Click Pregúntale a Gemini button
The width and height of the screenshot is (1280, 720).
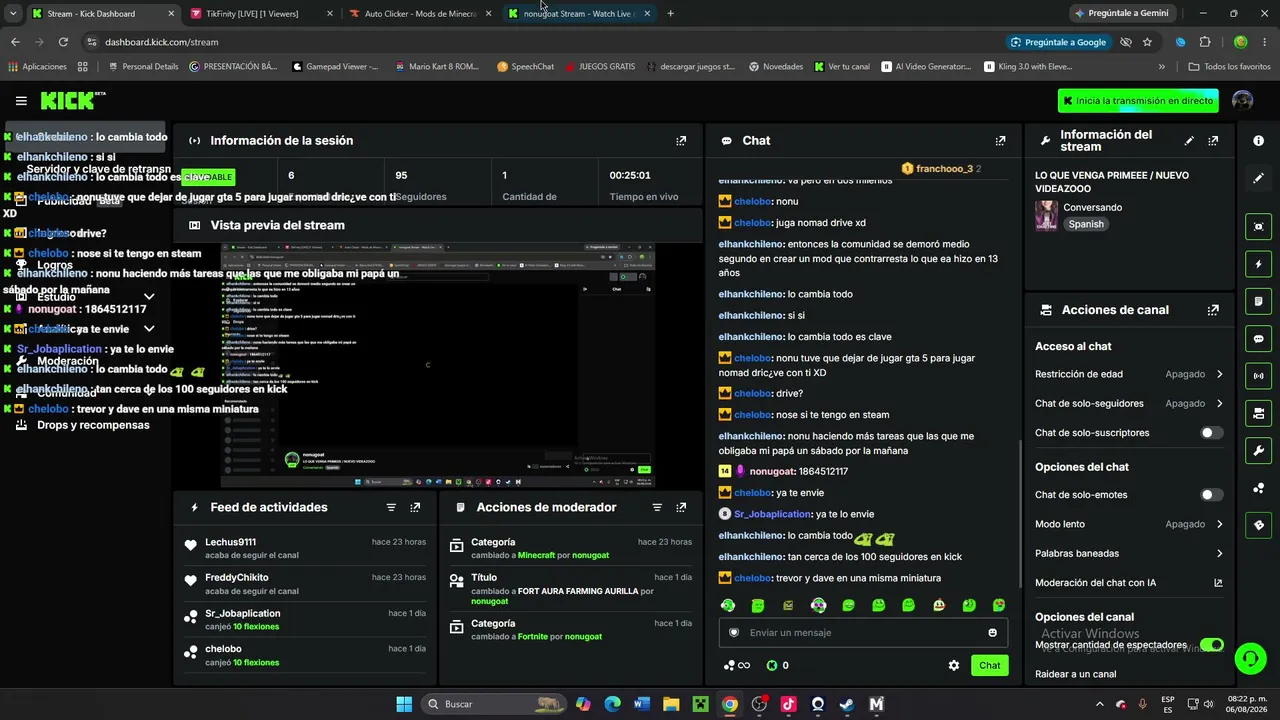[1120, 14]
